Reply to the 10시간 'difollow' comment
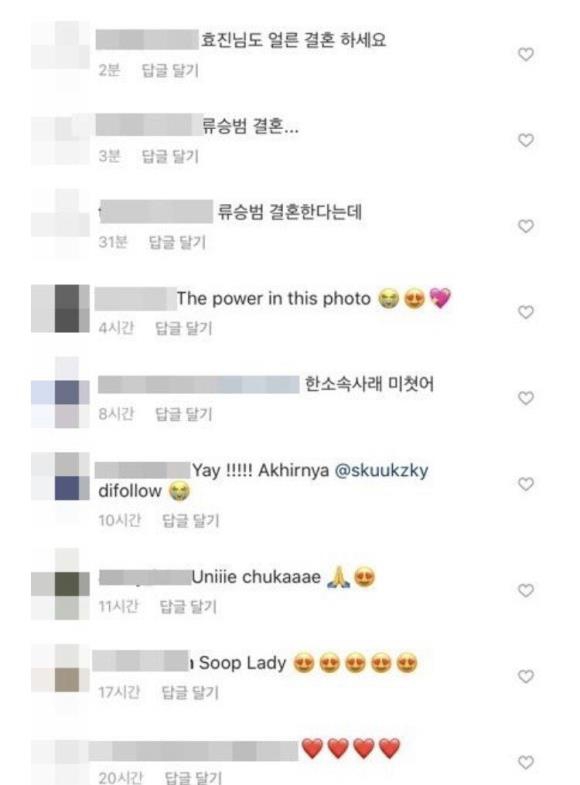Image resolution: width=580 pixels, height=785 pixels. click(191, 521)
